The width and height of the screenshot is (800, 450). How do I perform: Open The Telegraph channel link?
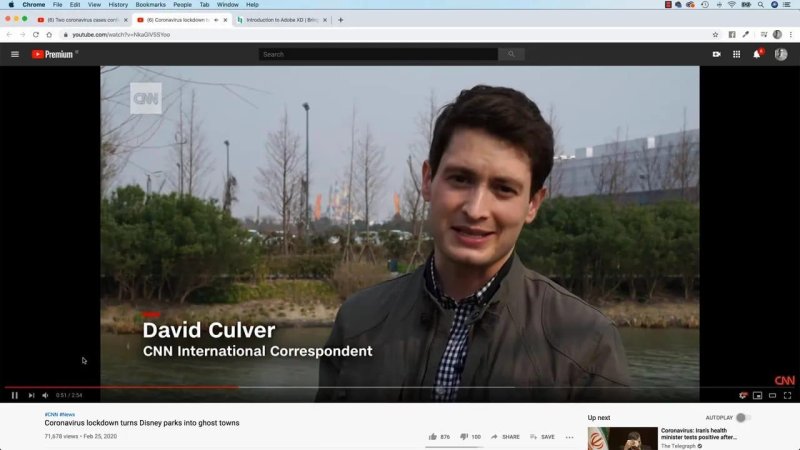click(x=678, y=446)
